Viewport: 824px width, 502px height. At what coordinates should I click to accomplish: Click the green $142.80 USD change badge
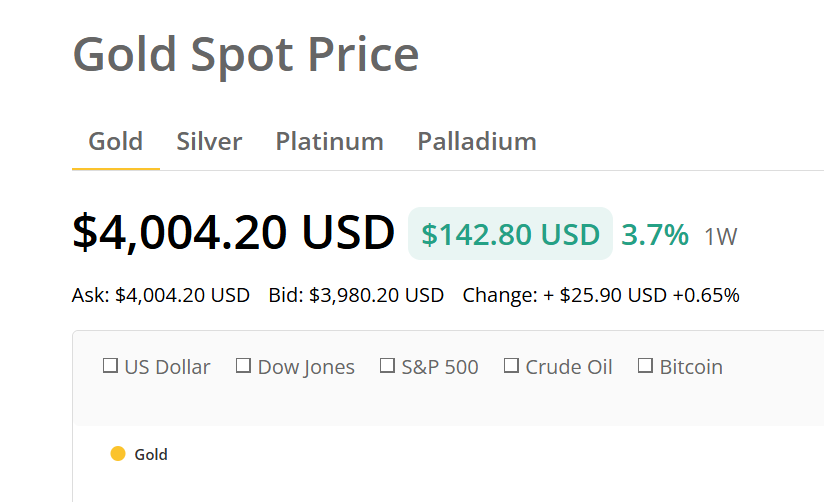[x=510, y=234]
